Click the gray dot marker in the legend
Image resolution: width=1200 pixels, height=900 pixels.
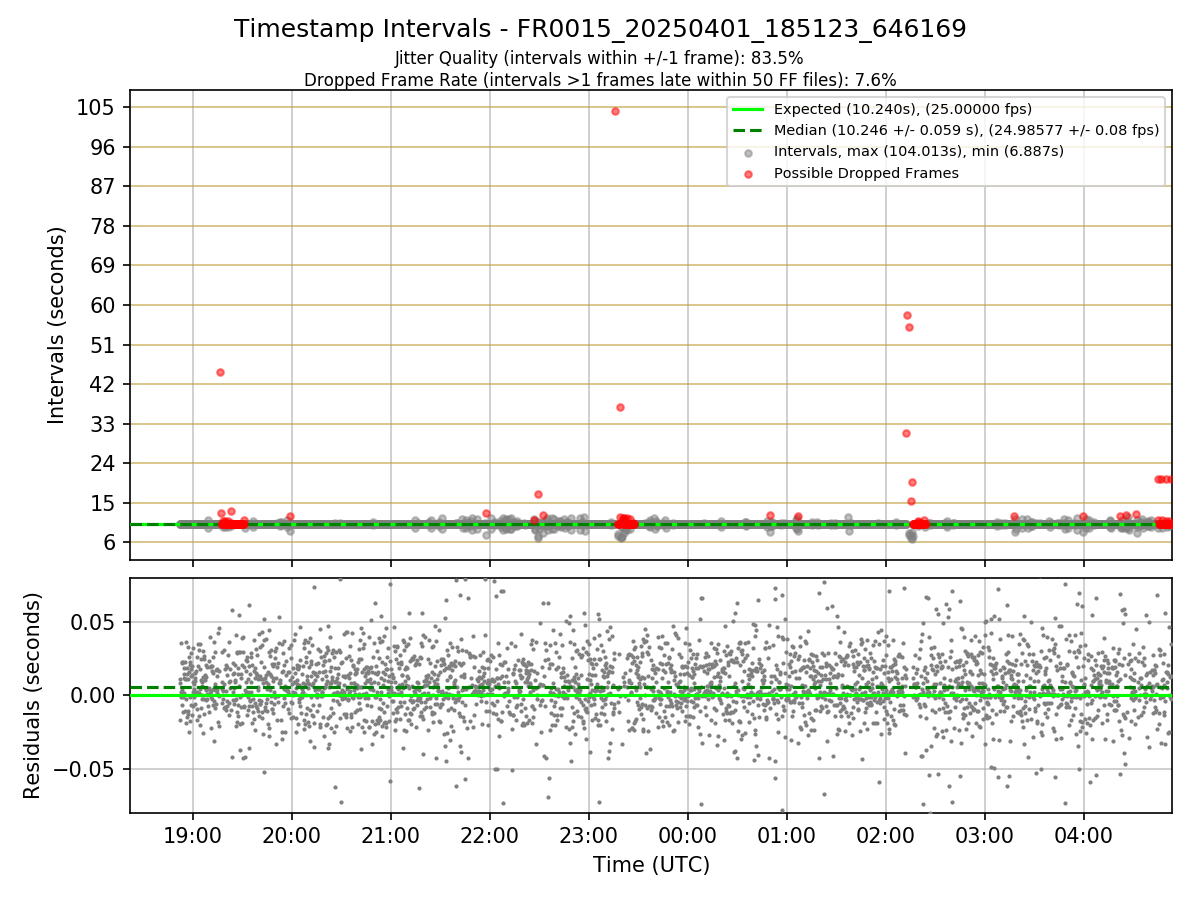point(749,152)
